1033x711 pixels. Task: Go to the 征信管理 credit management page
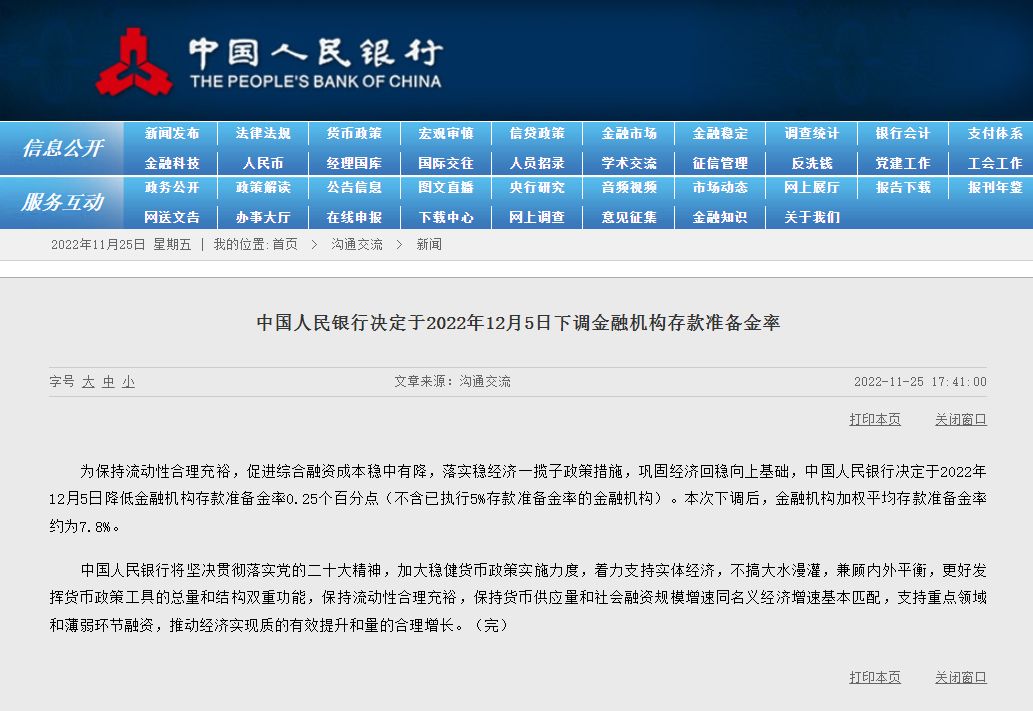tap(719, 162)
